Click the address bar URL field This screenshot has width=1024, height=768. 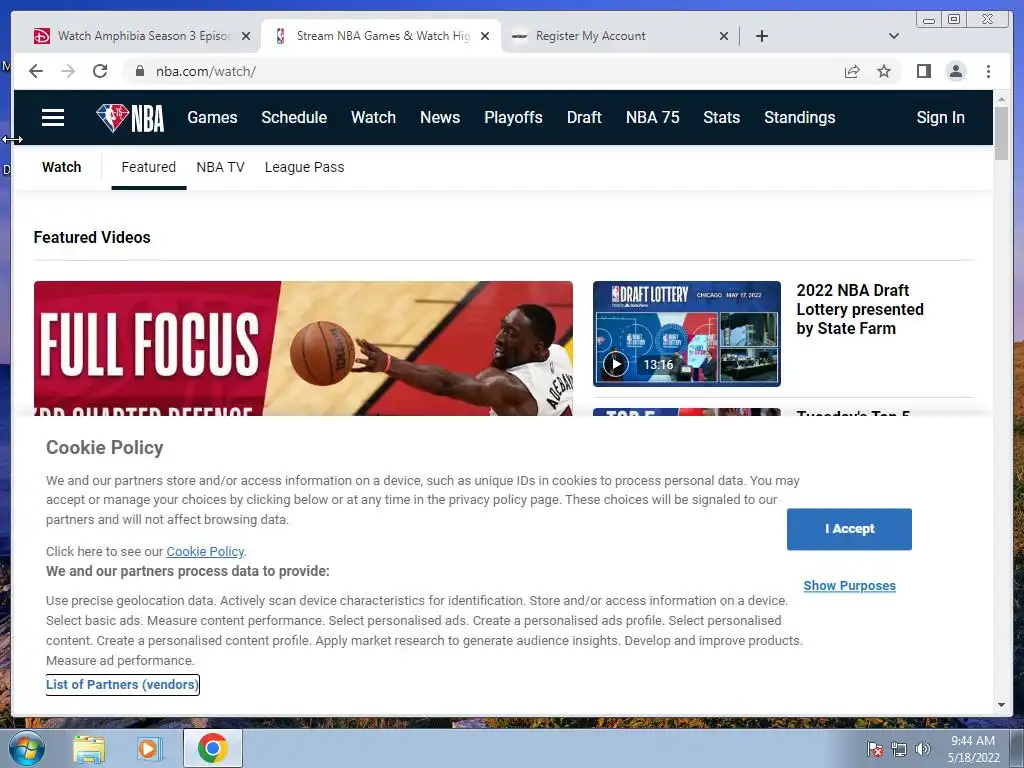(x=483, y=71)
